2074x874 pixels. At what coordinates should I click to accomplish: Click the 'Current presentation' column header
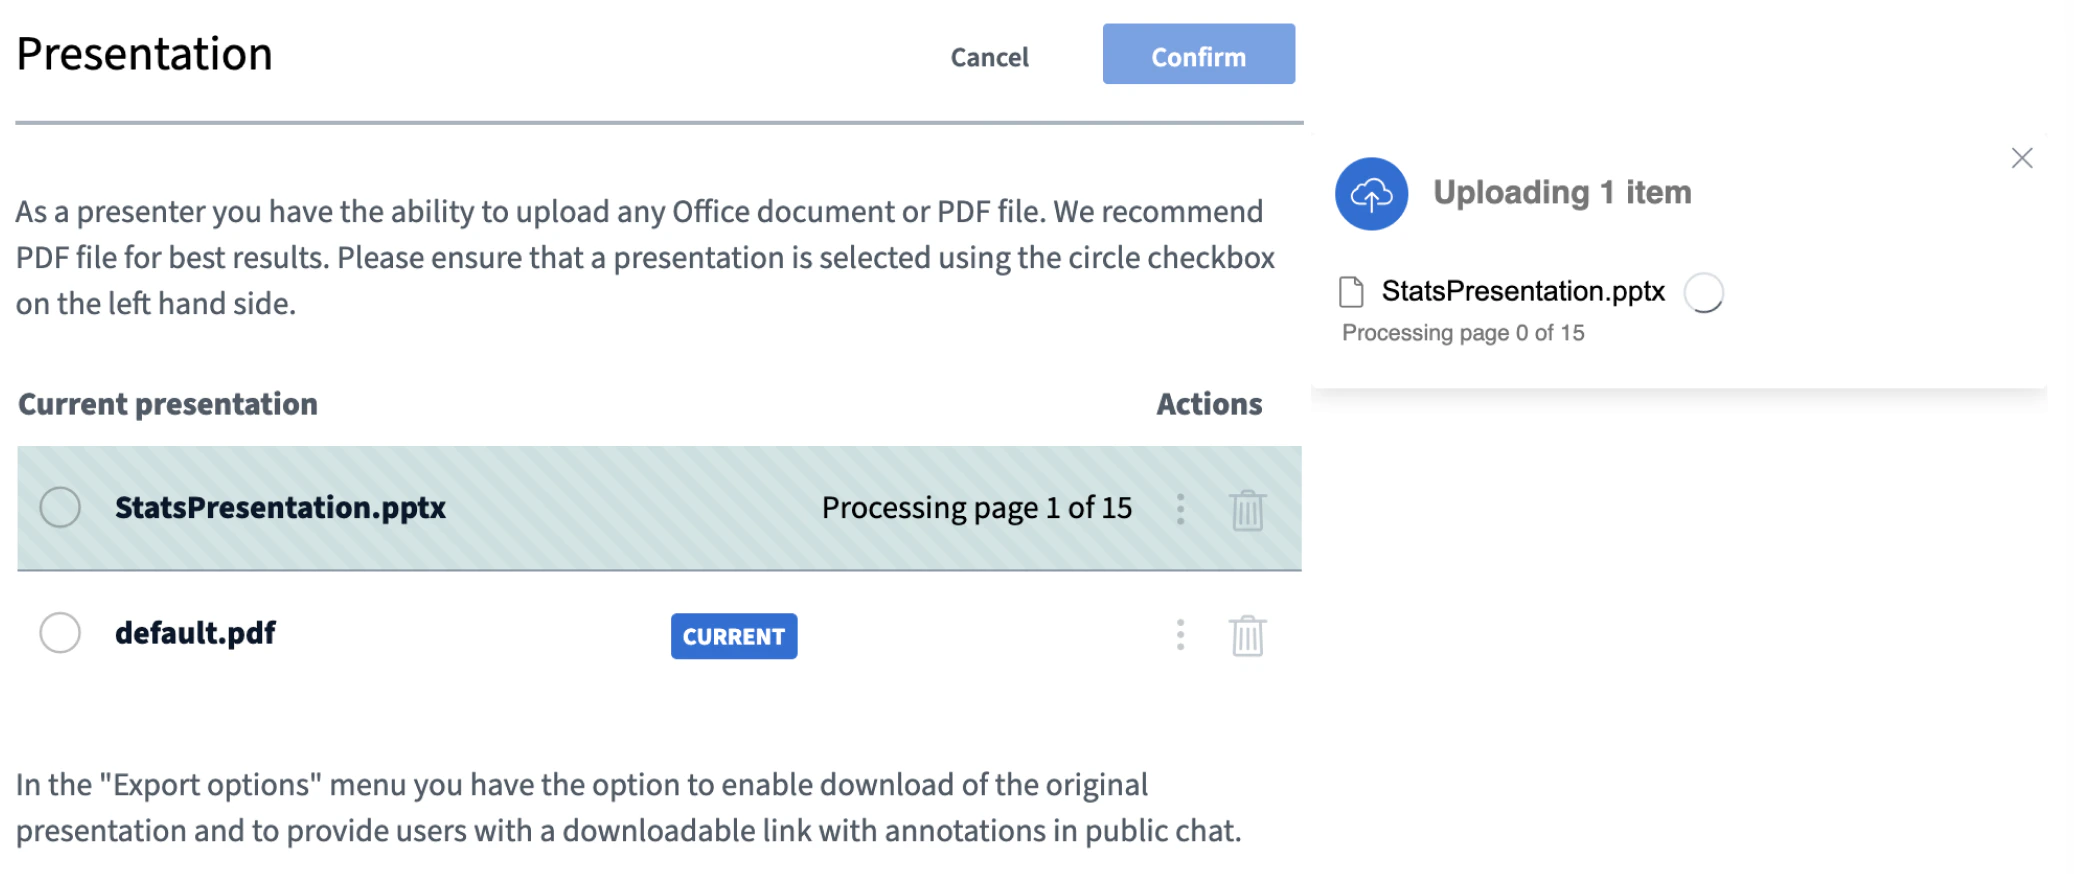pyautogui.click(x=168, y=404)
